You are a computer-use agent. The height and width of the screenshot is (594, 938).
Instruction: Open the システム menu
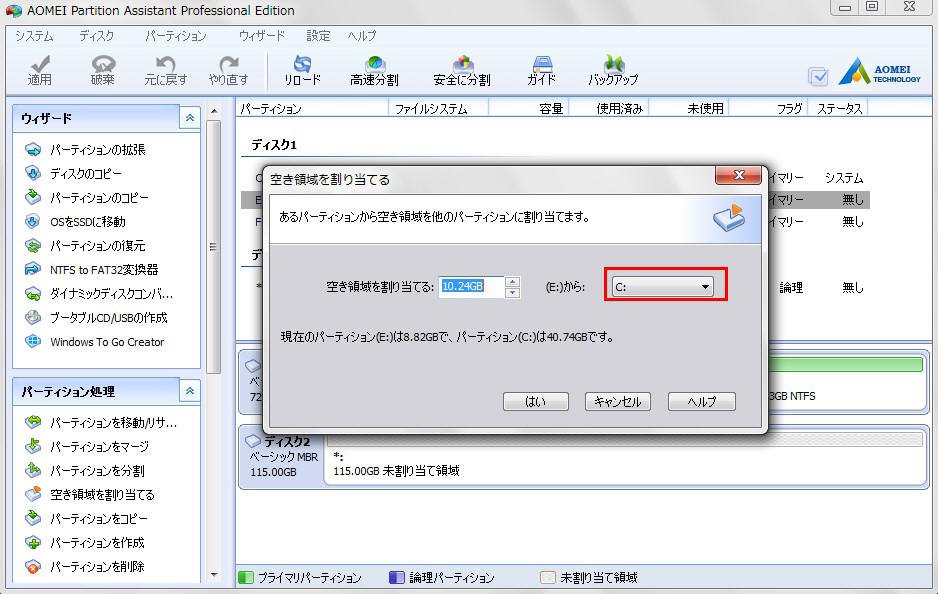pos(34,36)
